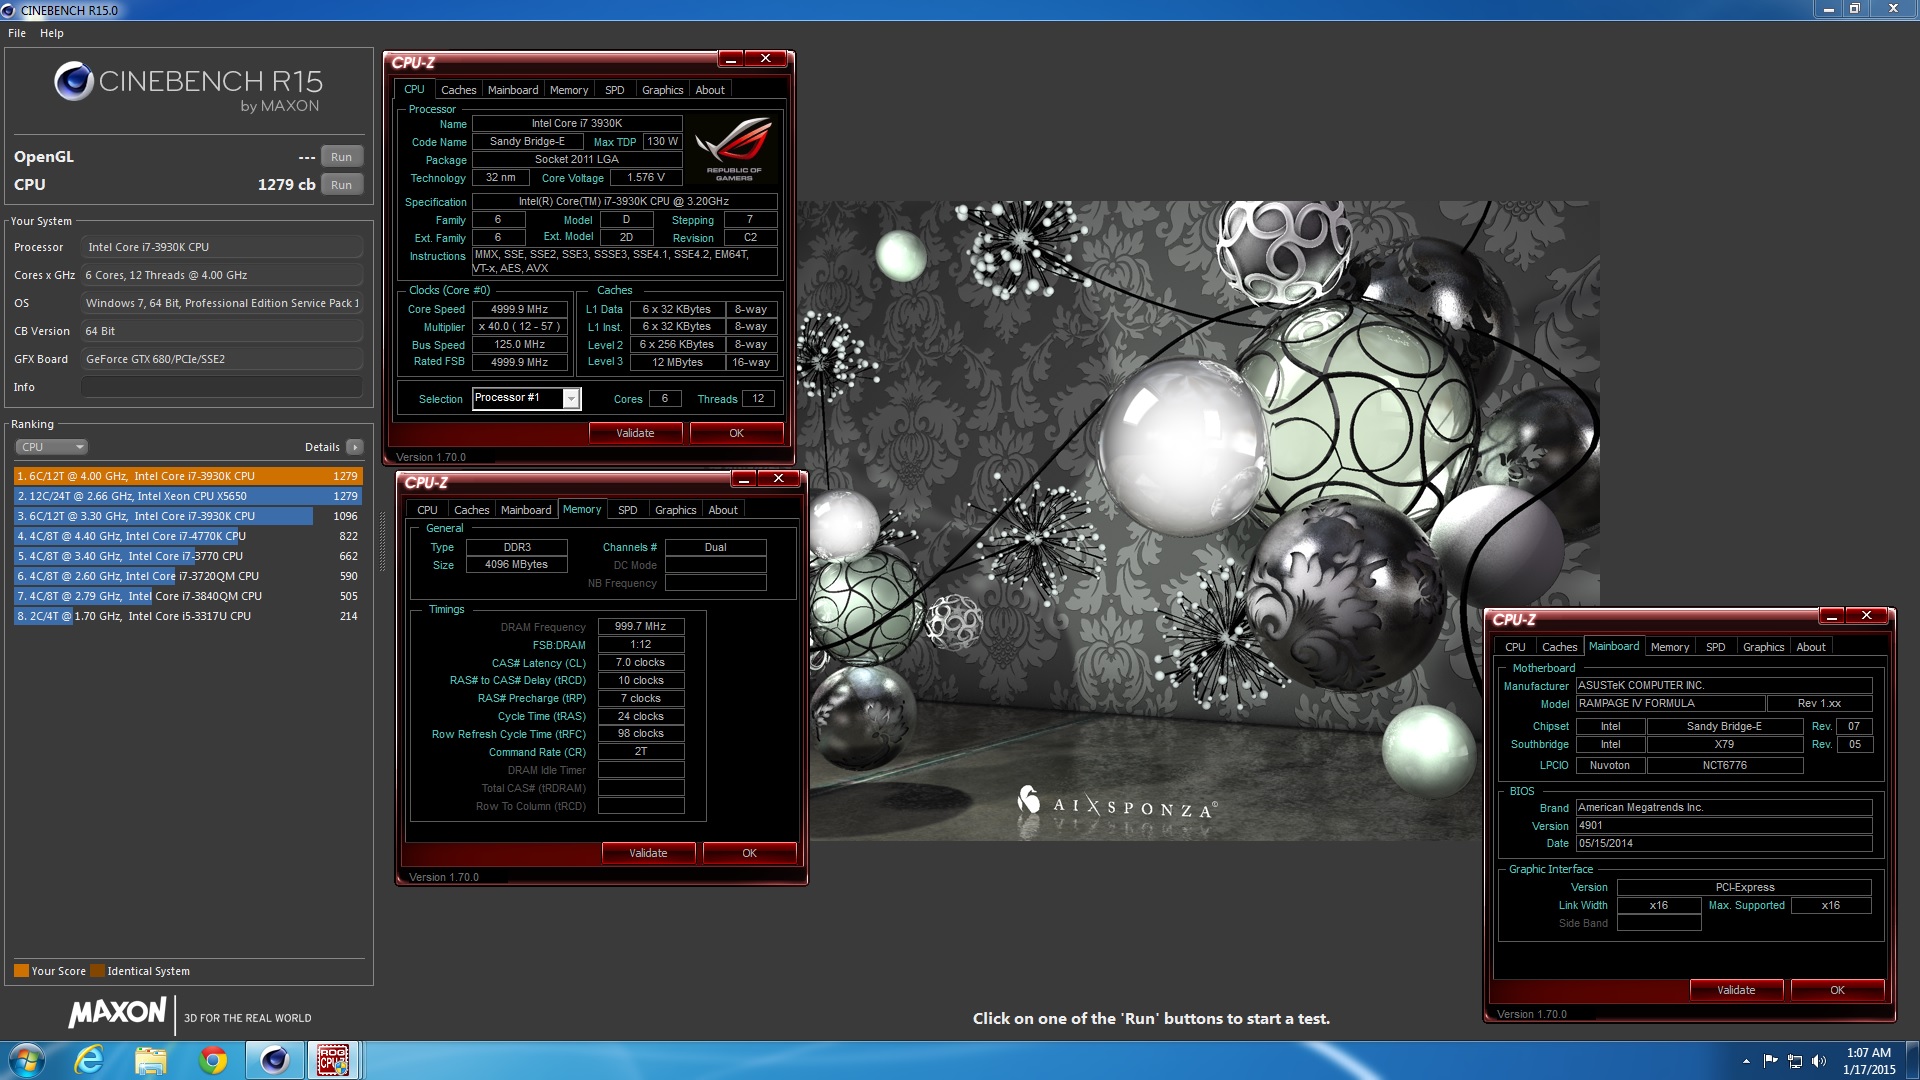This screenshot has width=1920, height=1080.
Task: Switch to Memory tab in top CPU-Z window
Action: pyautogui.click(x=569, y=90)
